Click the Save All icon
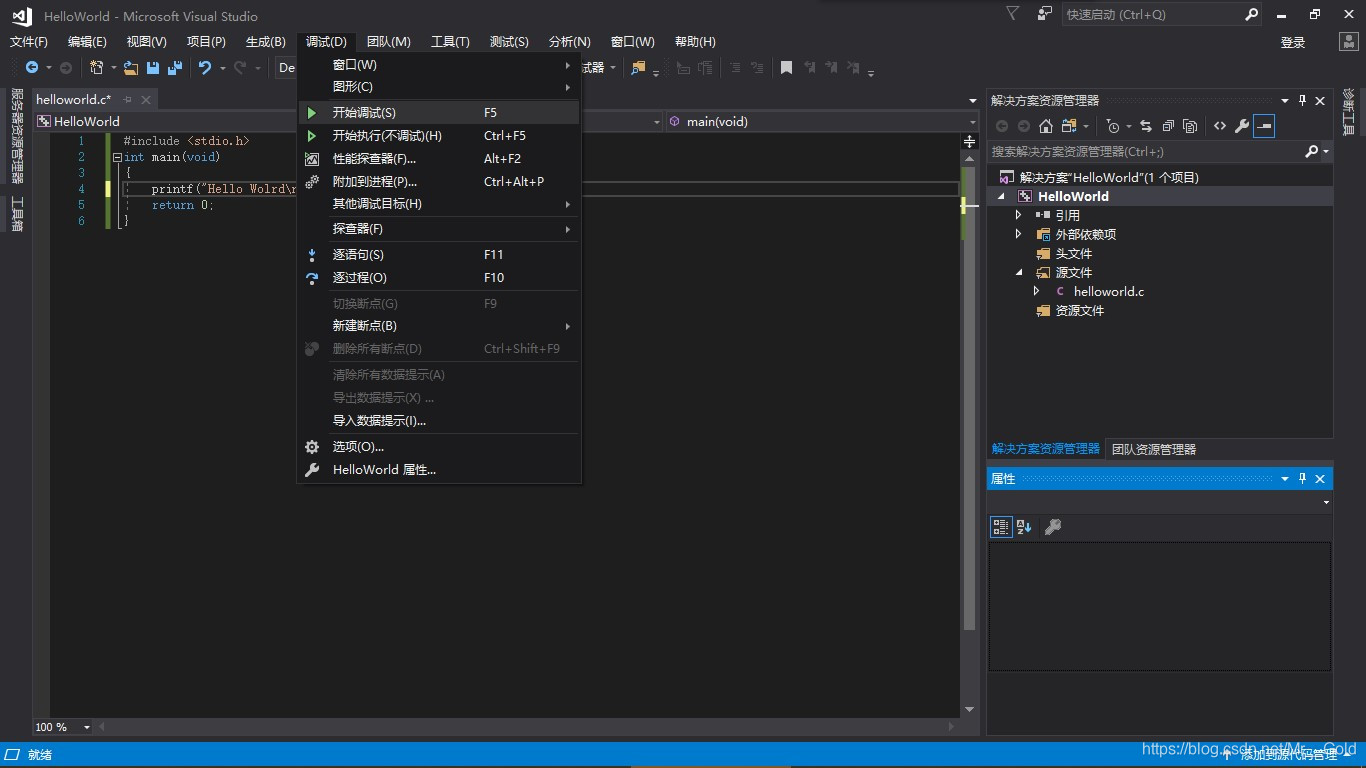Screen dimensions: 1366x768 175,68
